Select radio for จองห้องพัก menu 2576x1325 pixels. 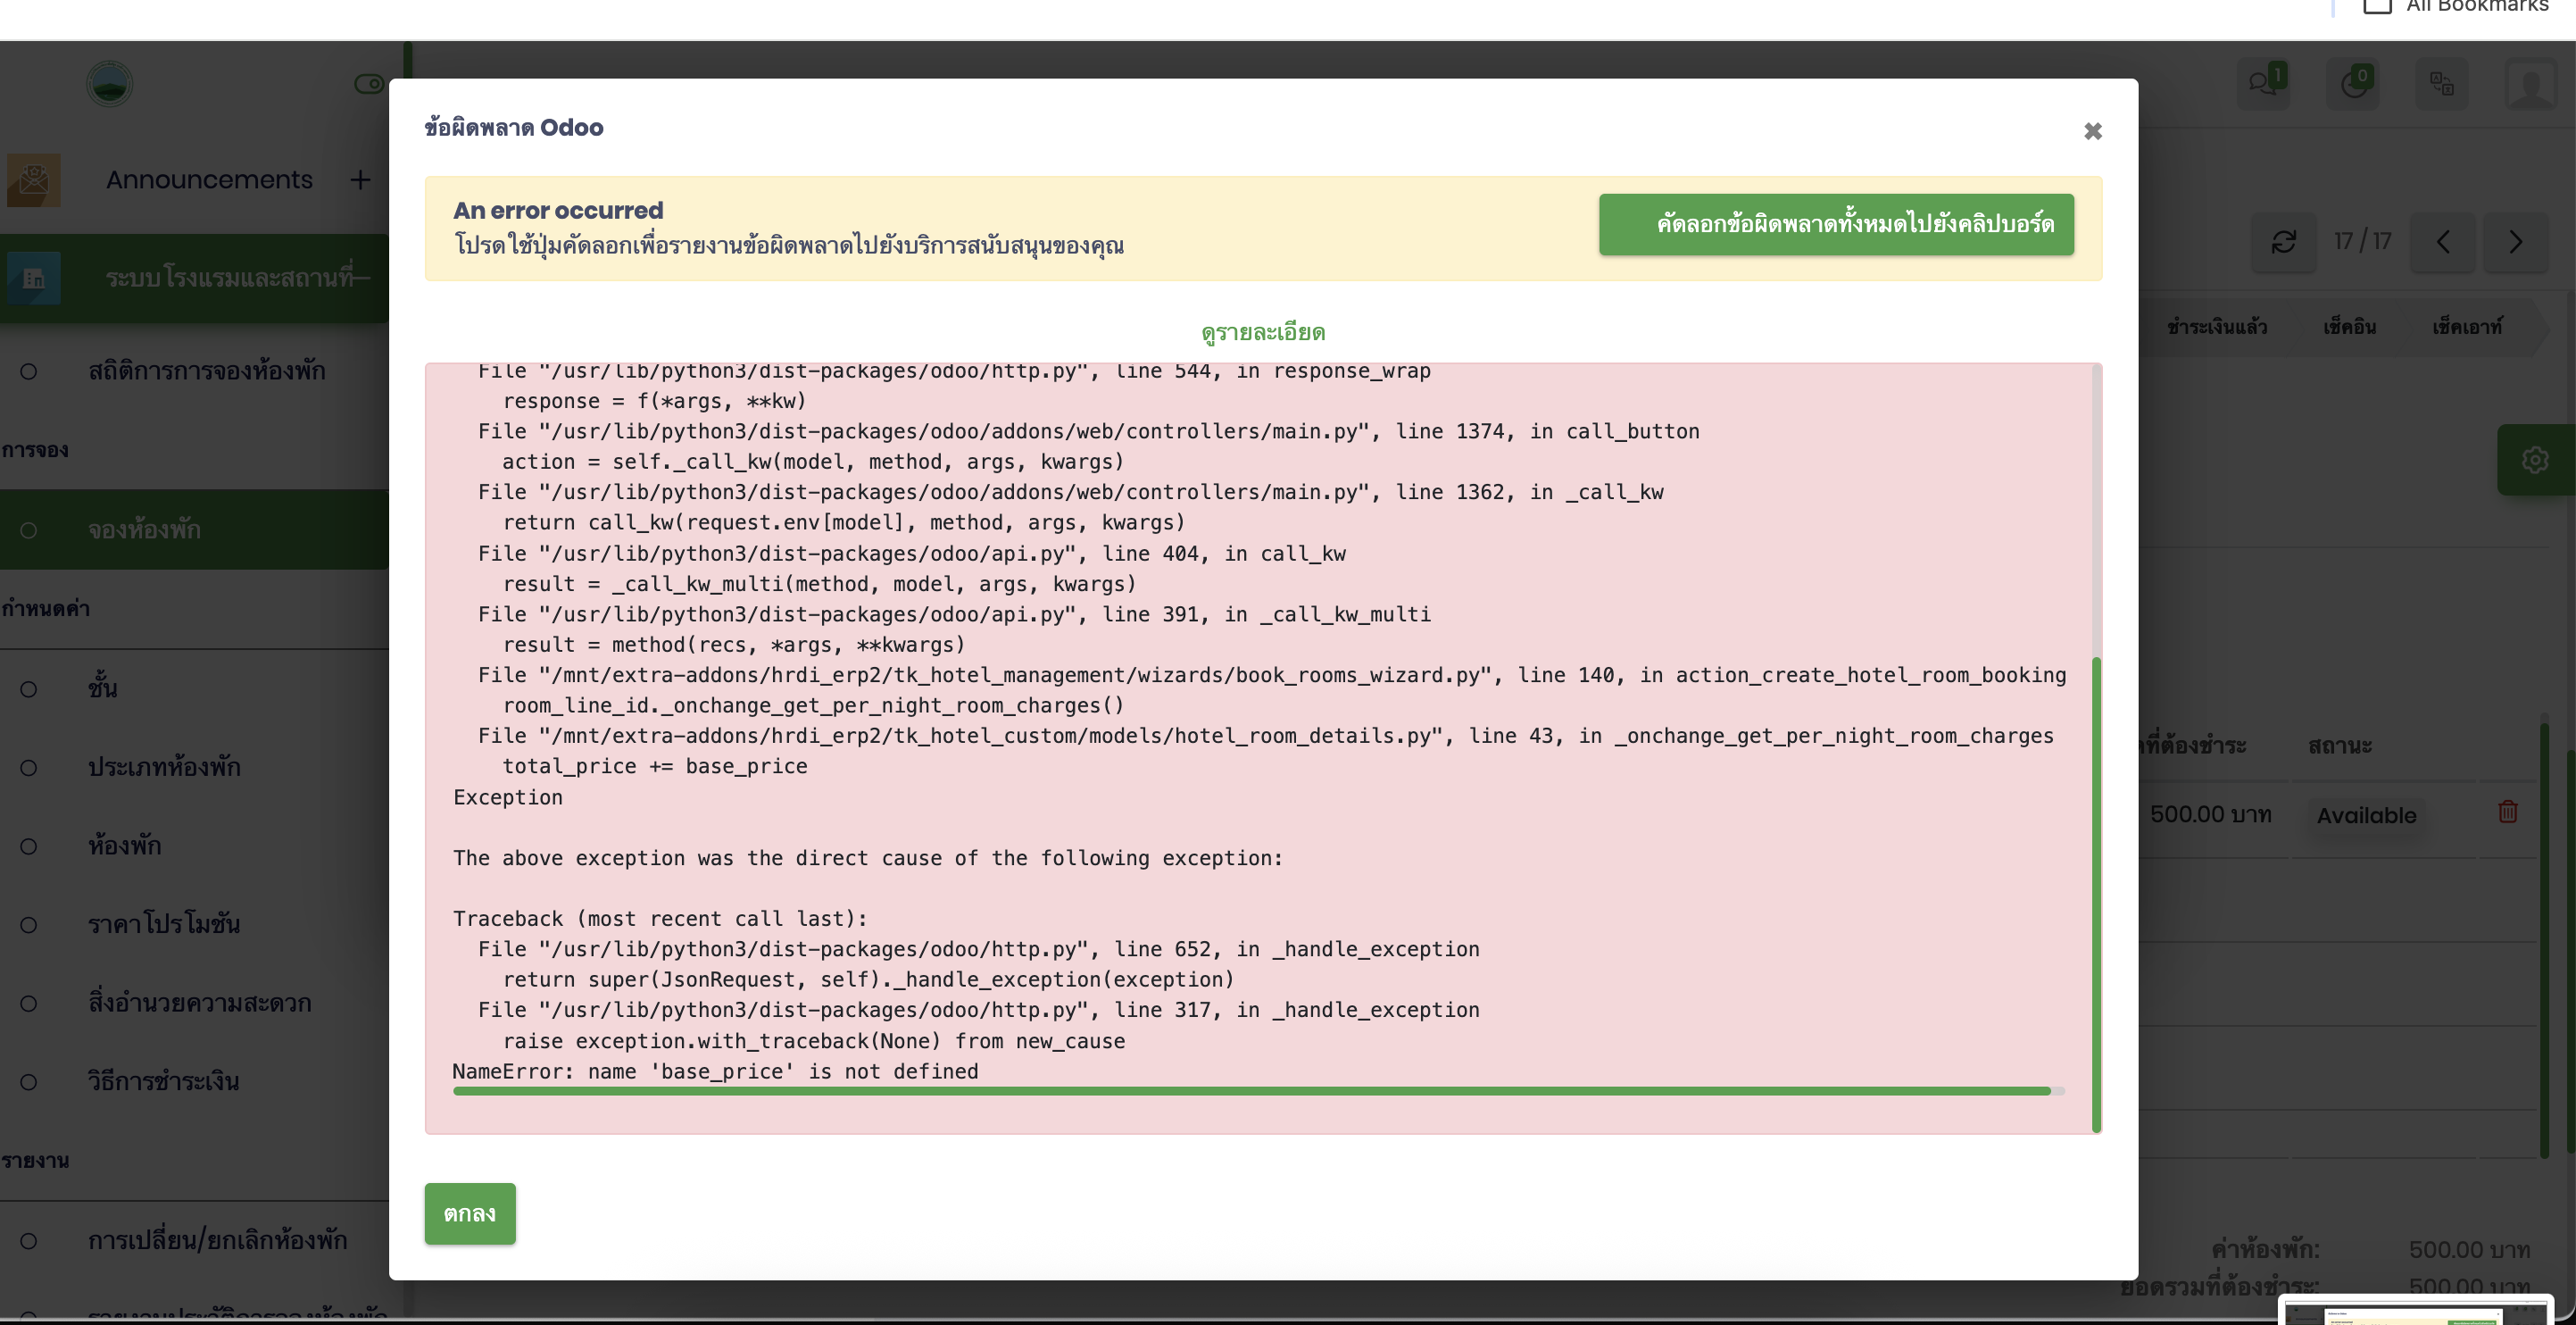click(x=29, y=530)
